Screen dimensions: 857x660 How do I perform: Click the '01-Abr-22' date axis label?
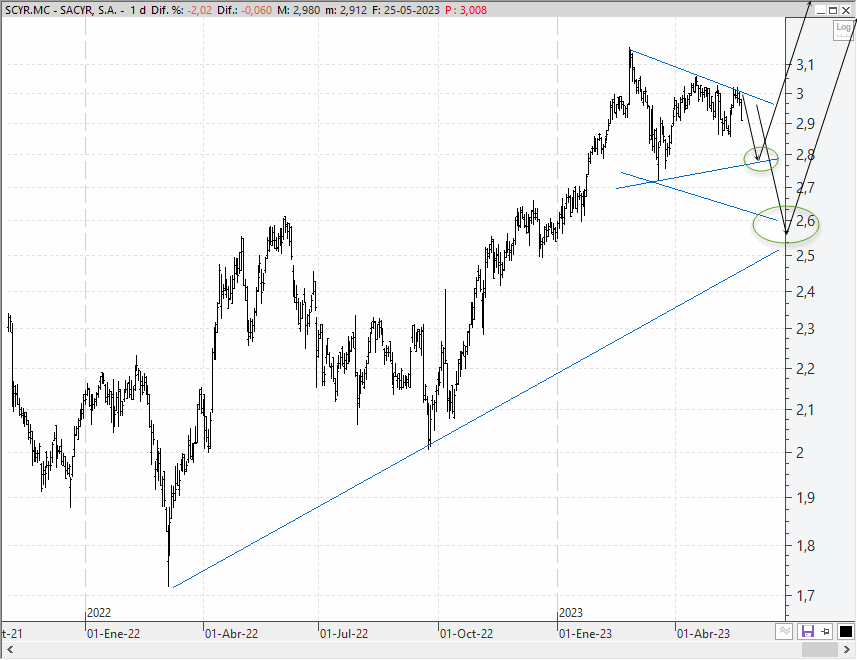[x=231, y=634]
